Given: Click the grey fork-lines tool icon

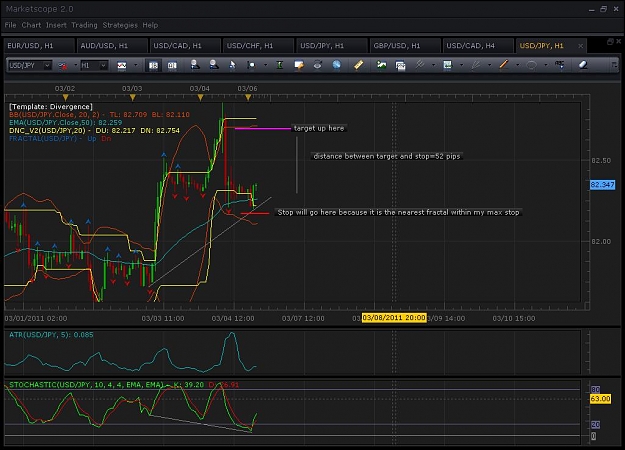Looking at the screenshot, I should [420, 65].
